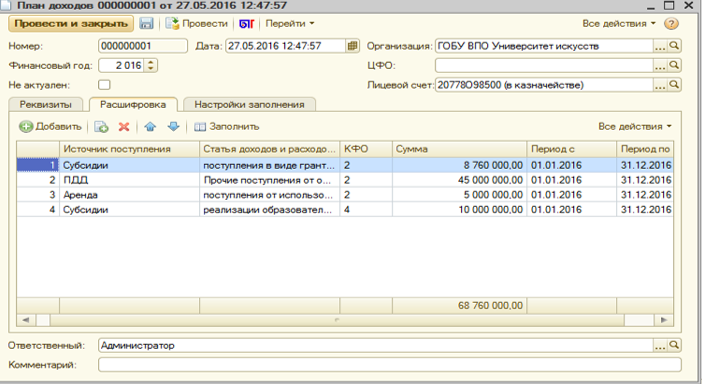Open the Настройки заполнения tab
The width and height of the screenshot is (702, 384).
pos(249,104)
